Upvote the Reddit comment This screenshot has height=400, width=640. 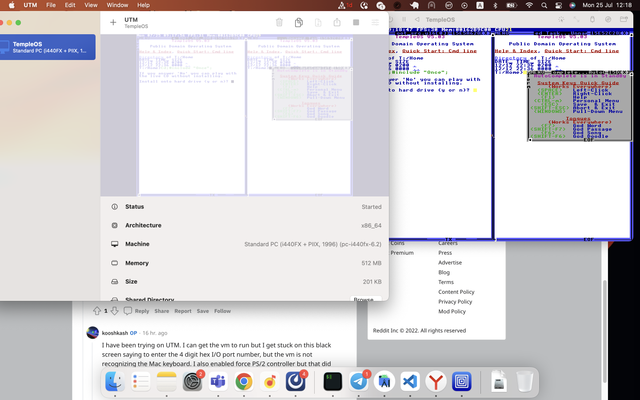point(97,311)
